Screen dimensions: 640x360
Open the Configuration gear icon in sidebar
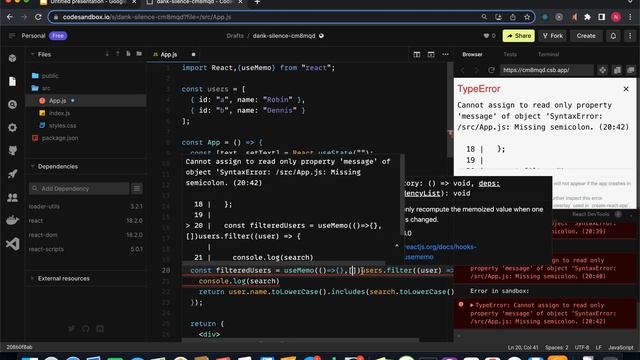click(12, 128)
